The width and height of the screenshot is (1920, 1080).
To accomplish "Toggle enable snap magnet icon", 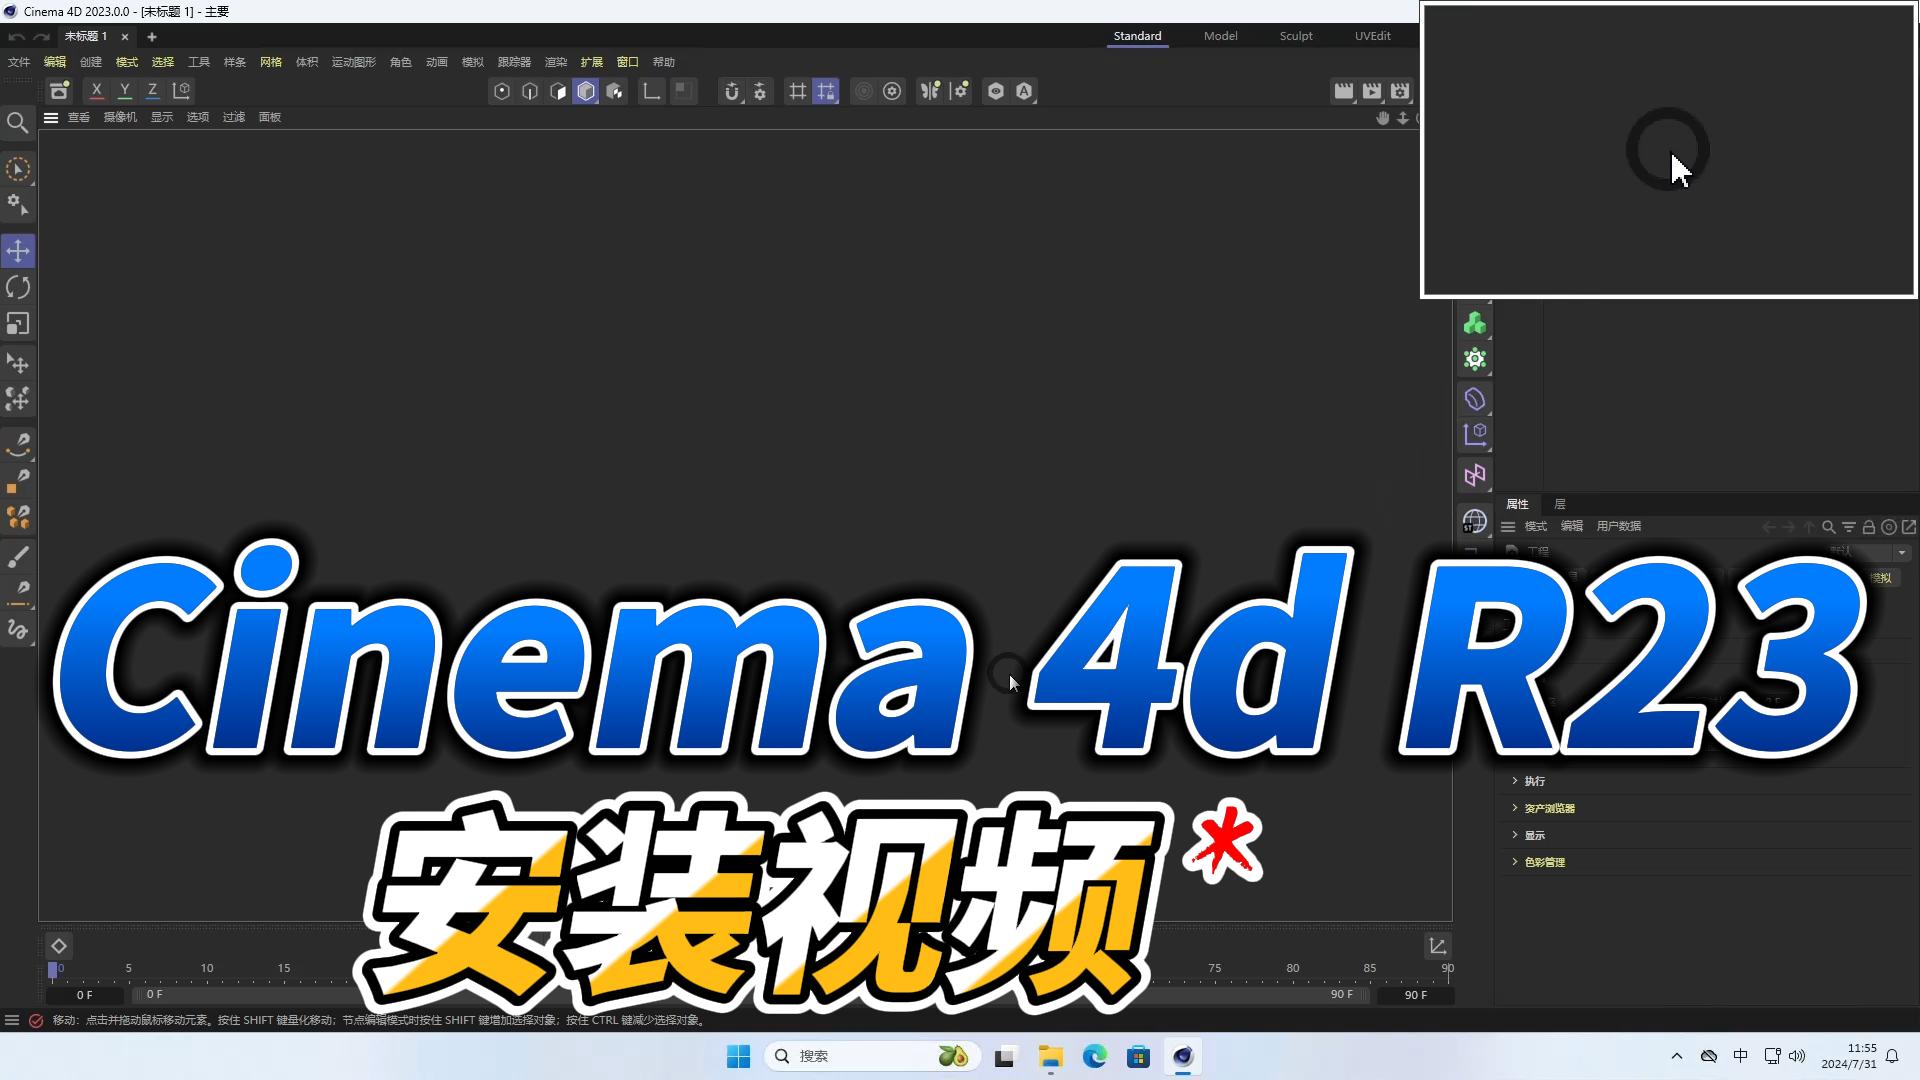I will [732, 91].
